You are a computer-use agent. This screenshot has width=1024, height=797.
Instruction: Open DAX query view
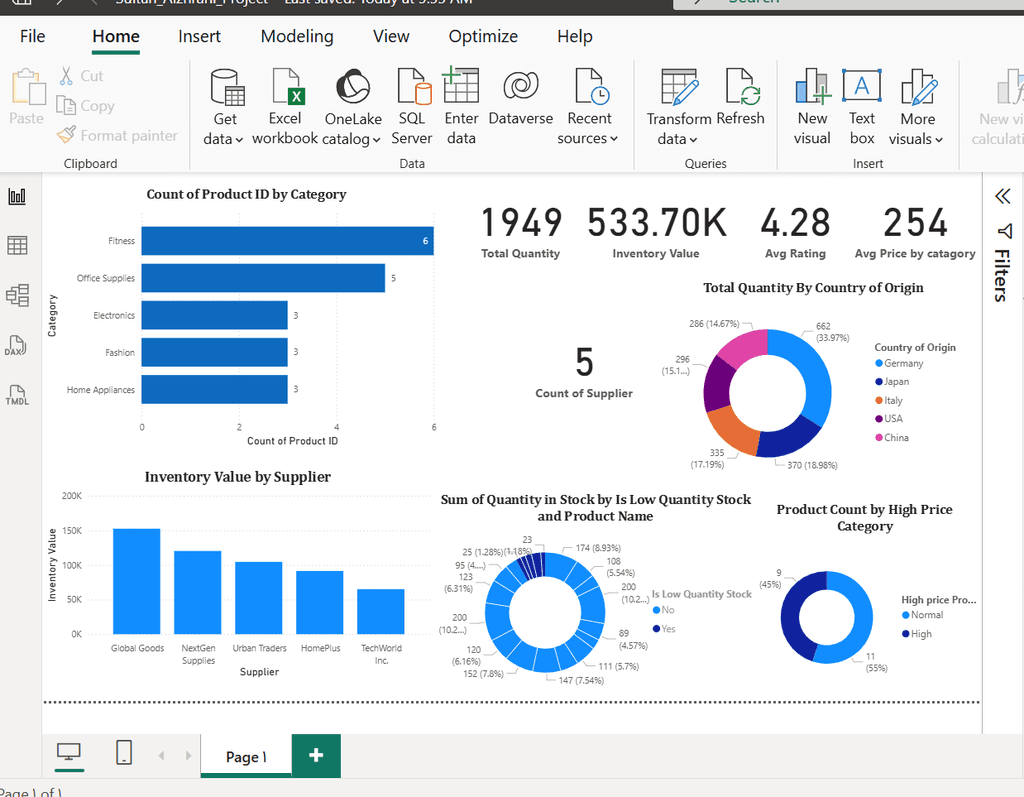[x=17, y=346]
